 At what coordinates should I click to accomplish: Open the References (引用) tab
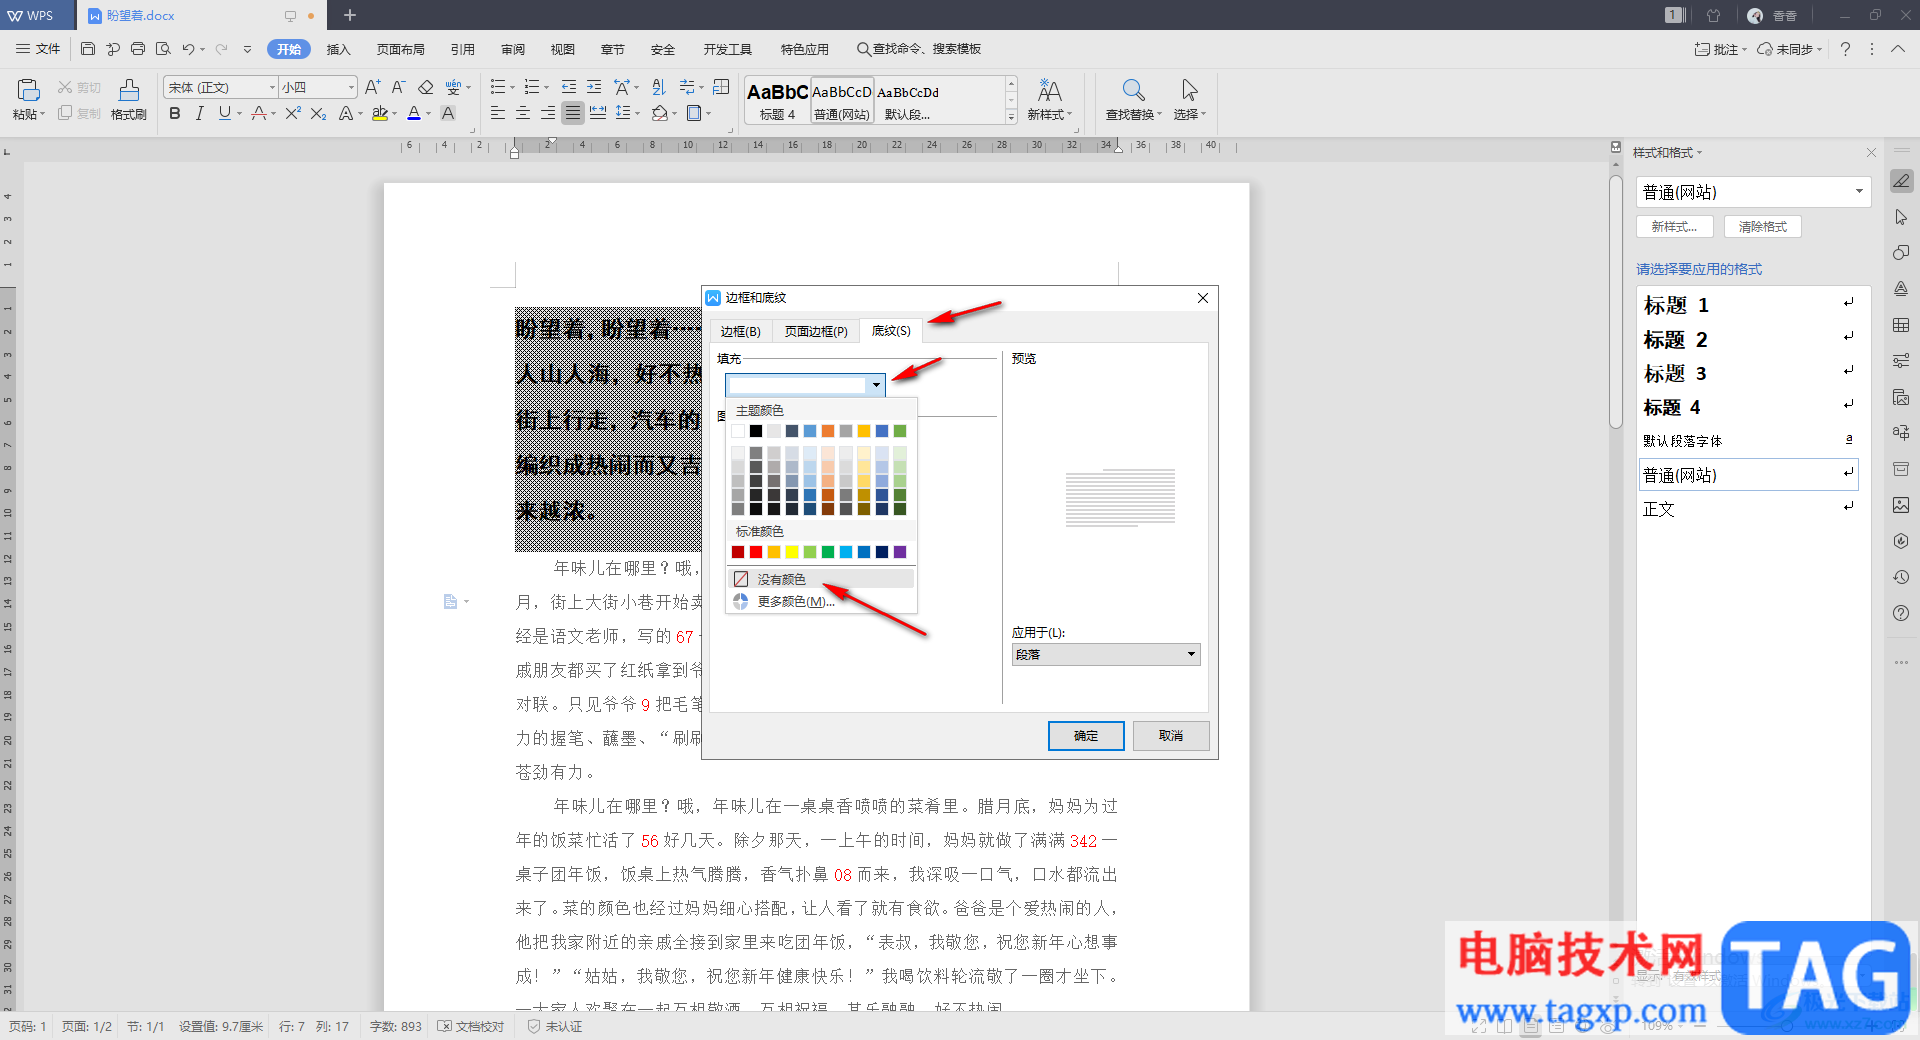point(462,49)
